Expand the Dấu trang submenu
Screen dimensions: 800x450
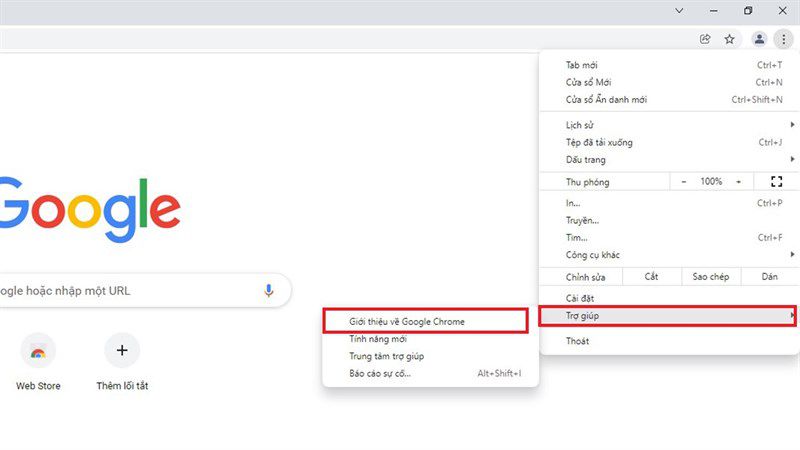pyautogui.click(x=668, y=160)
